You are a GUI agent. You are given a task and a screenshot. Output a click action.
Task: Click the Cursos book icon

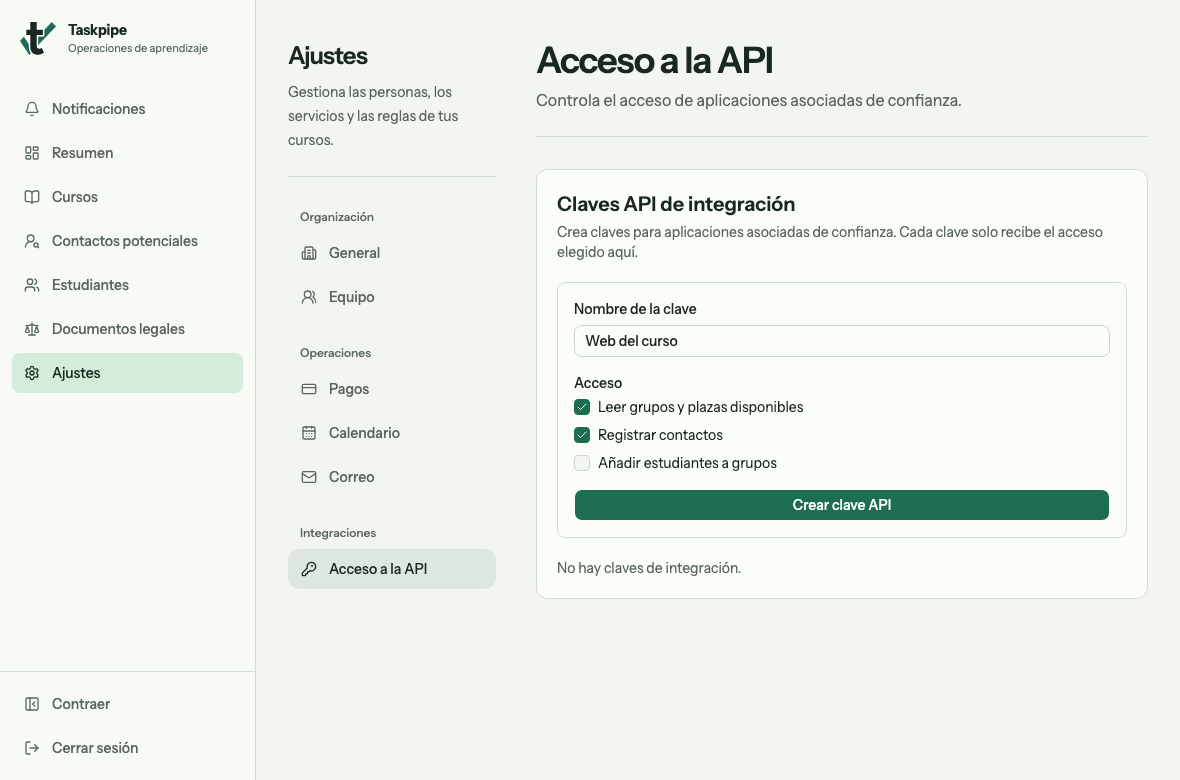tap(32, 197)
